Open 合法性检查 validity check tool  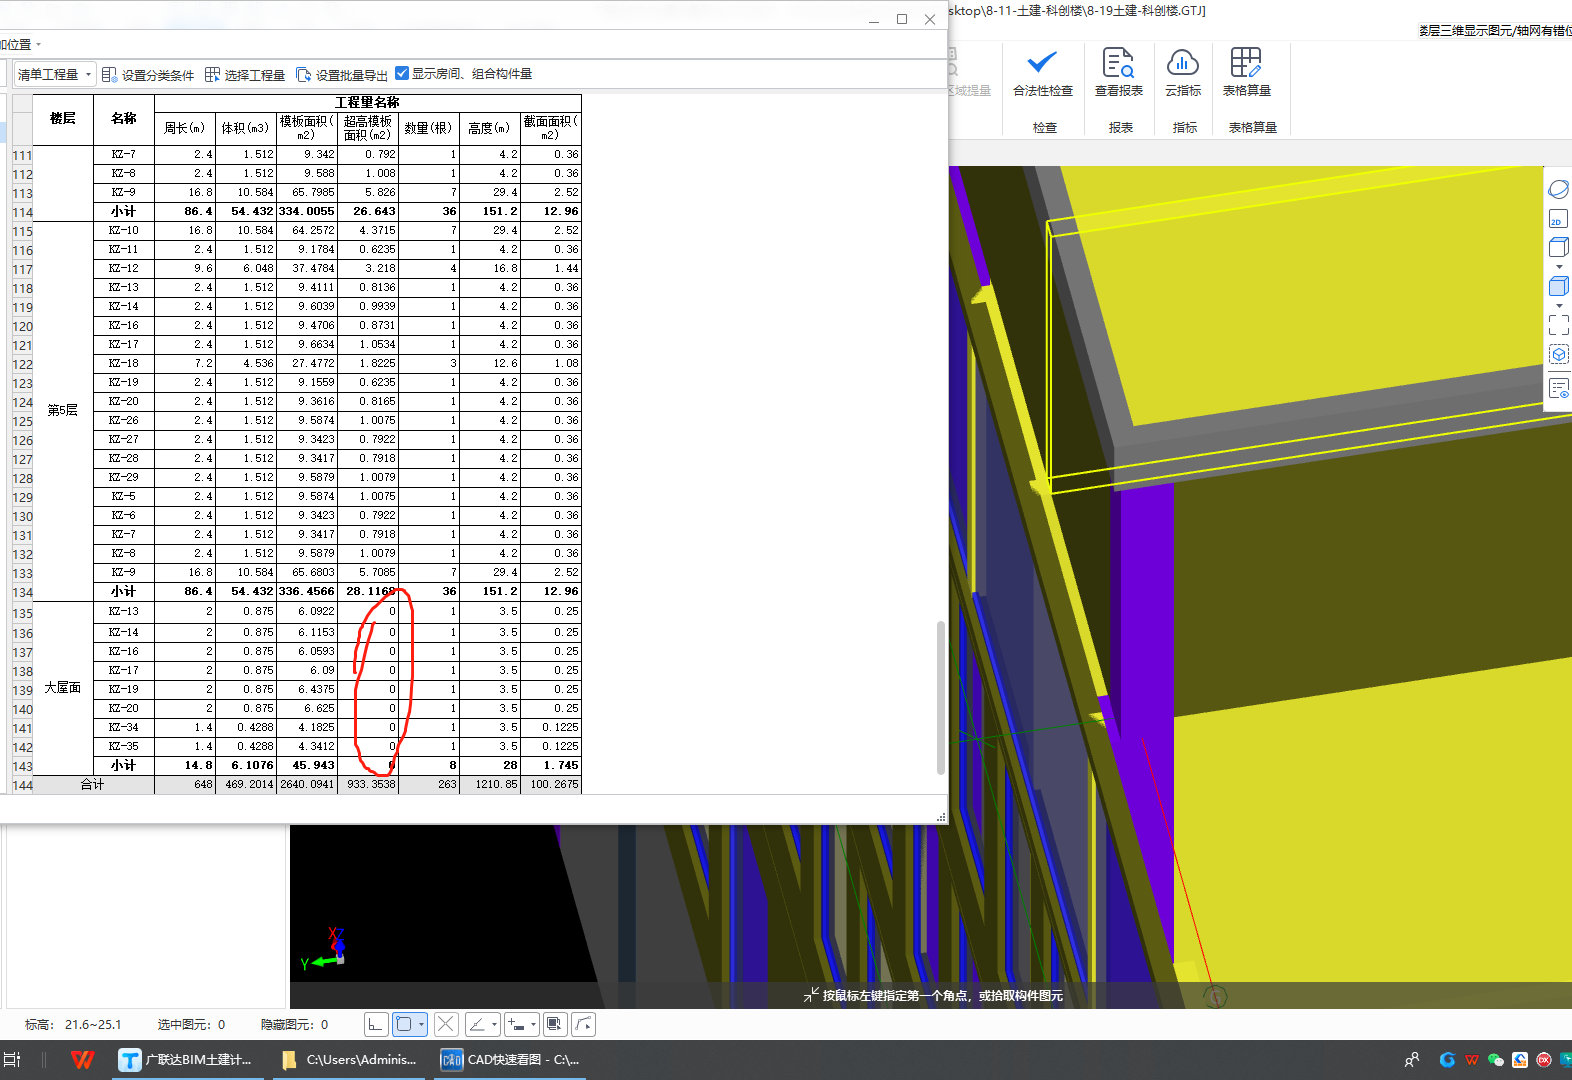pyautogui.click(x=1042, y=73)
